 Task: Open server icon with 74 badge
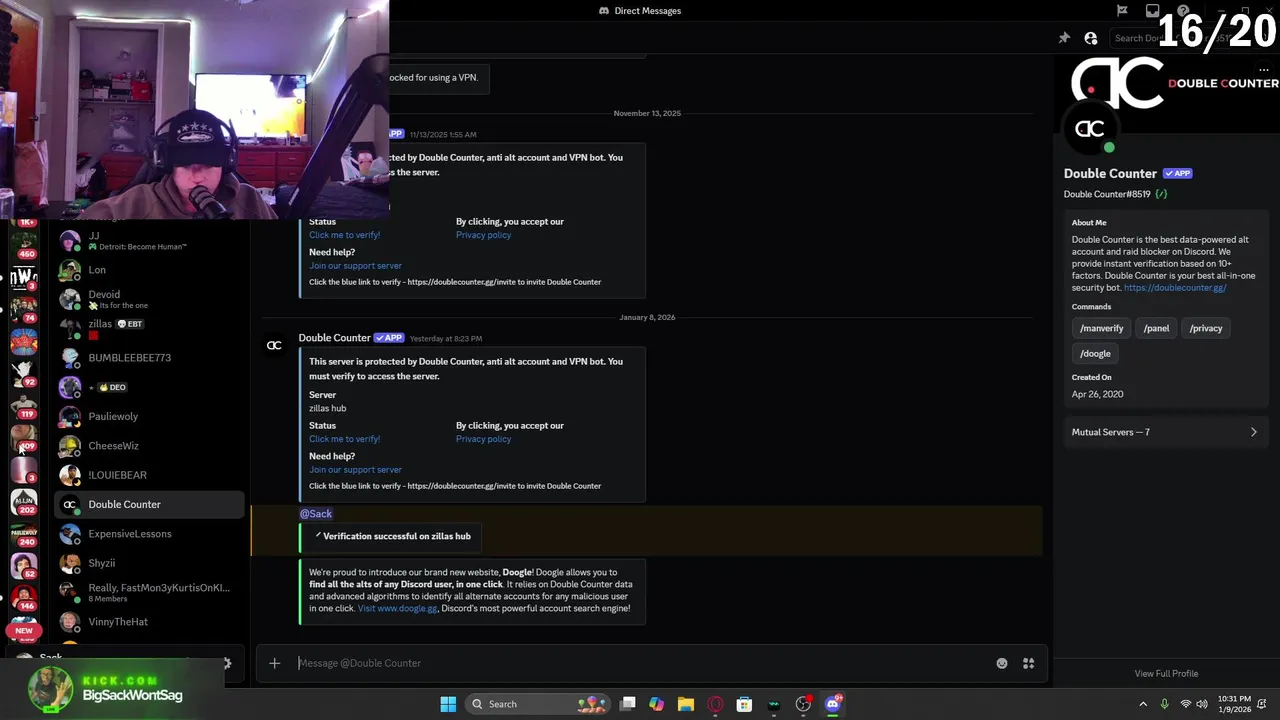(x=24, y=309)
